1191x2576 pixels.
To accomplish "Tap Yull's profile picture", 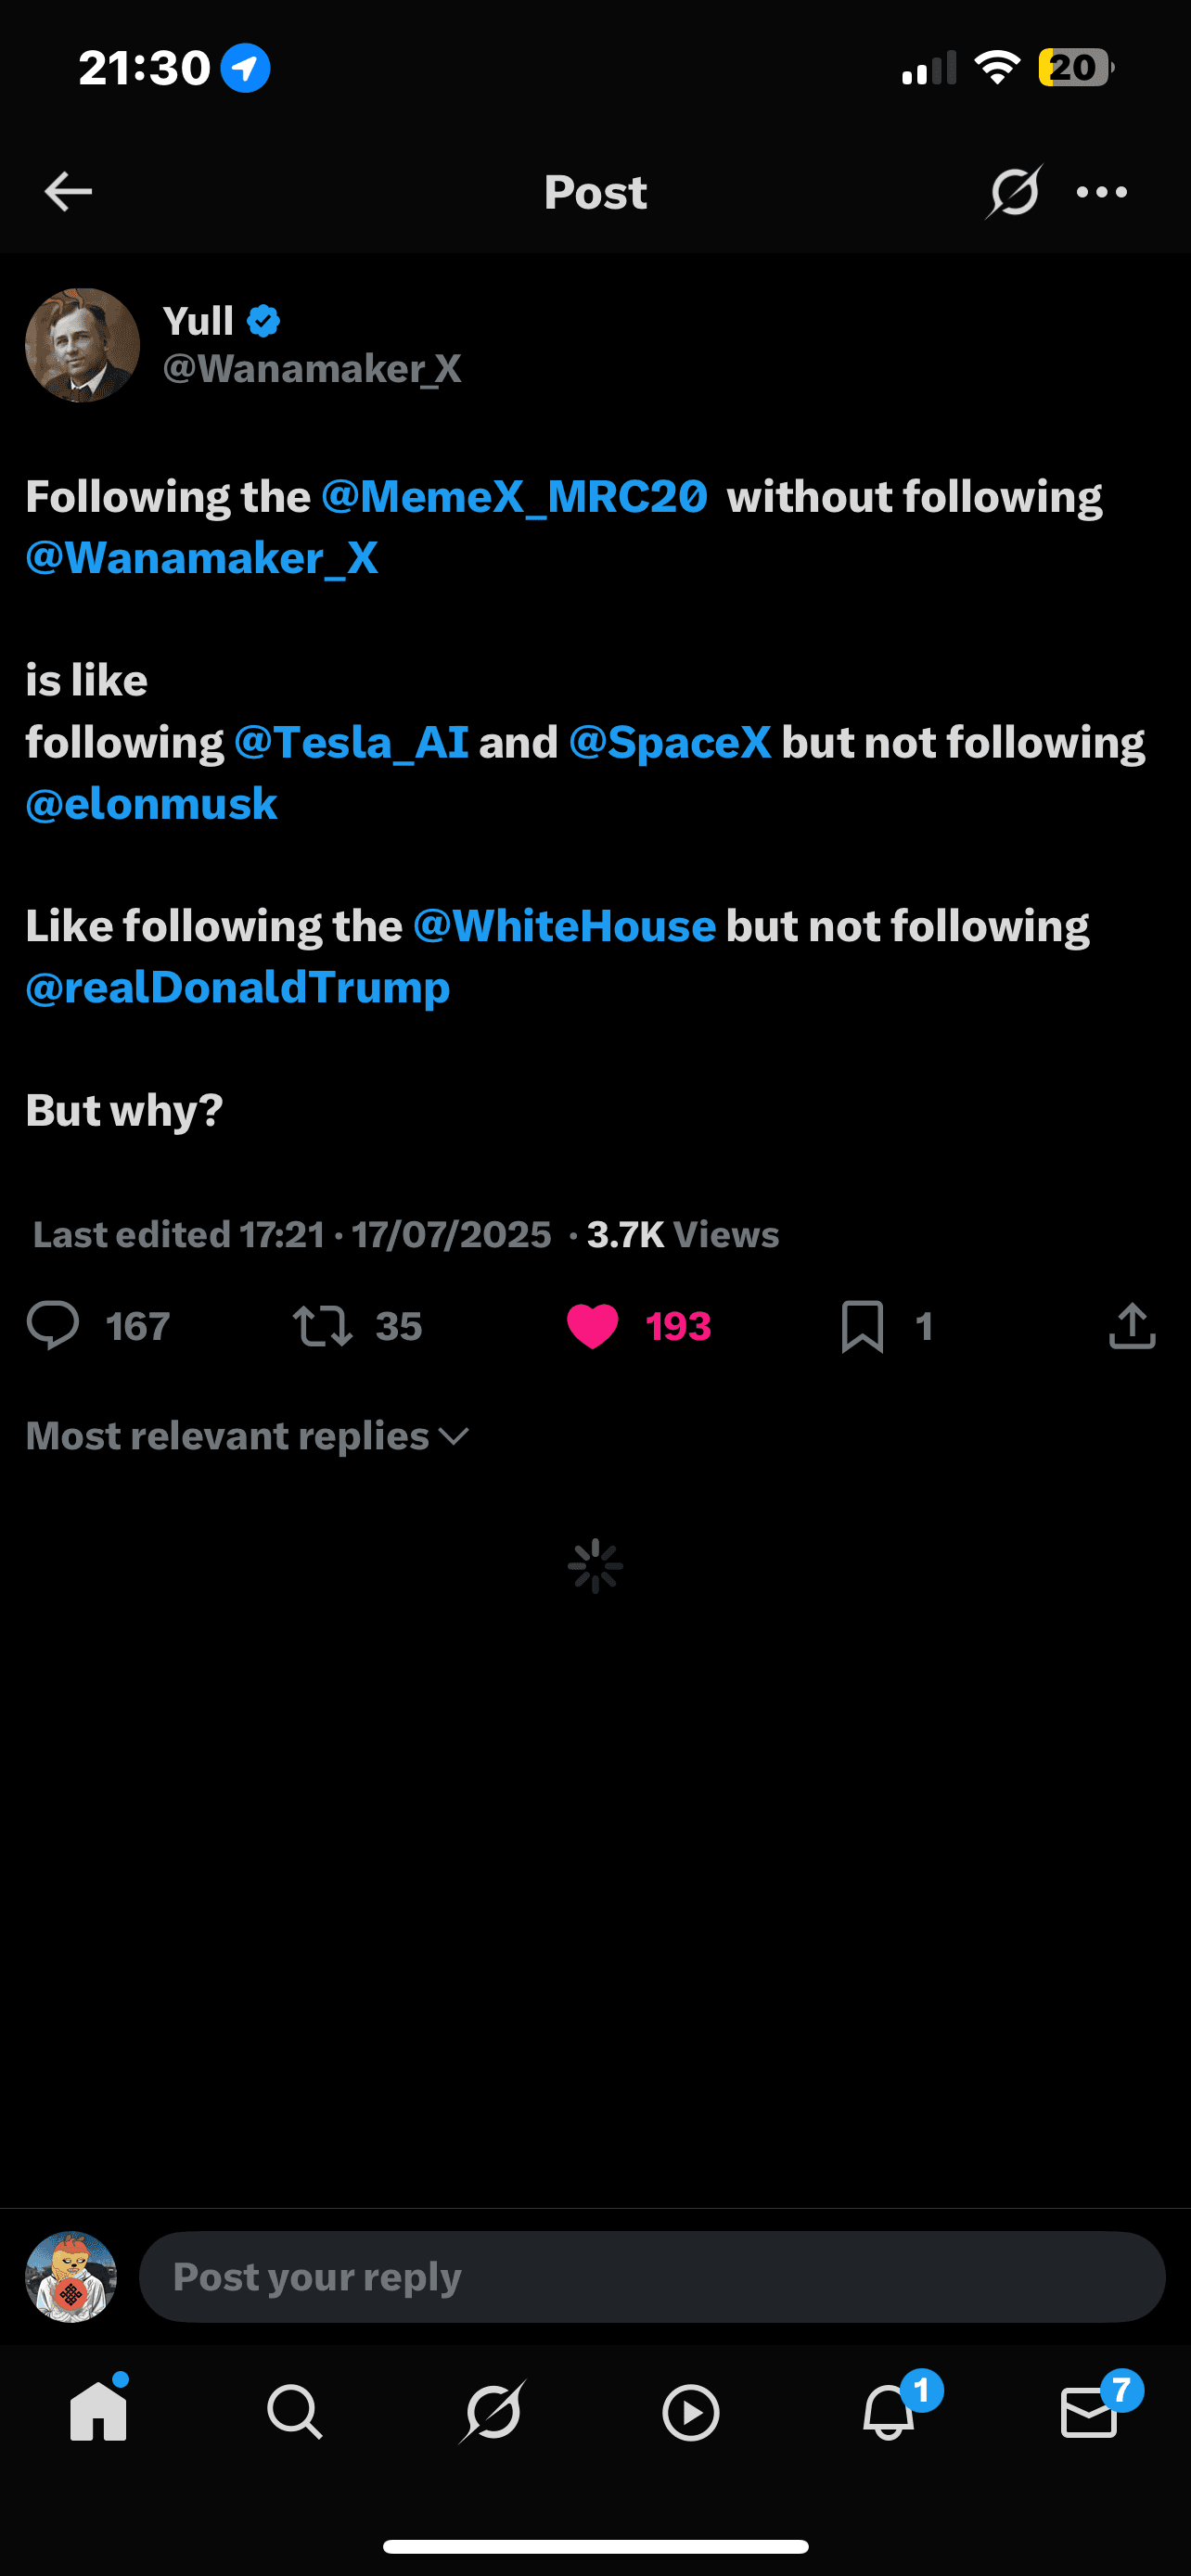I will coord(83,345).
